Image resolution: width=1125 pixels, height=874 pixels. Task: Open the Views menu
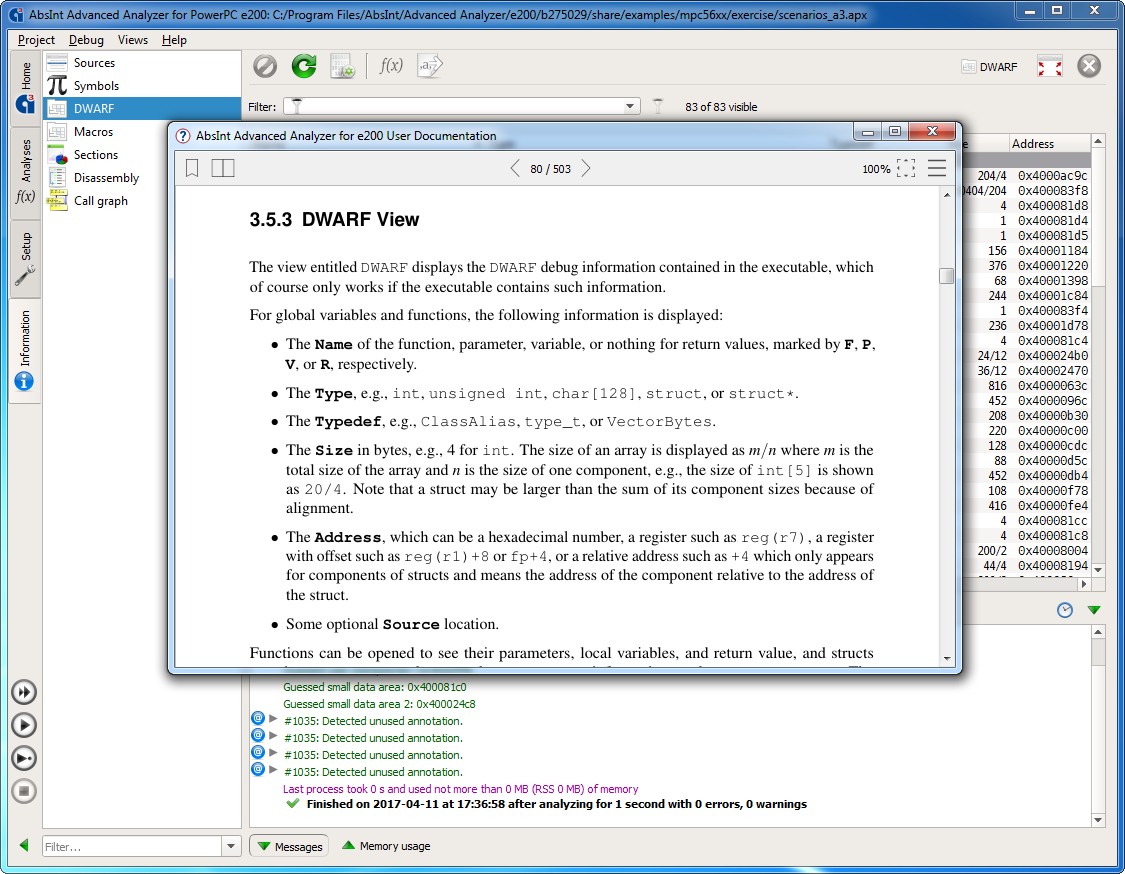point(133,40)
